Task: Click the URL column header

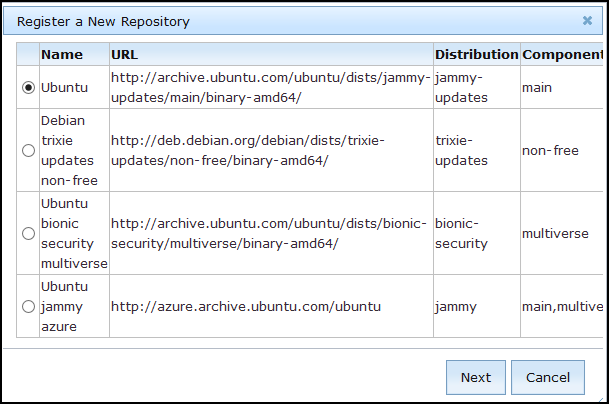Action: click(x=271, y=54)
